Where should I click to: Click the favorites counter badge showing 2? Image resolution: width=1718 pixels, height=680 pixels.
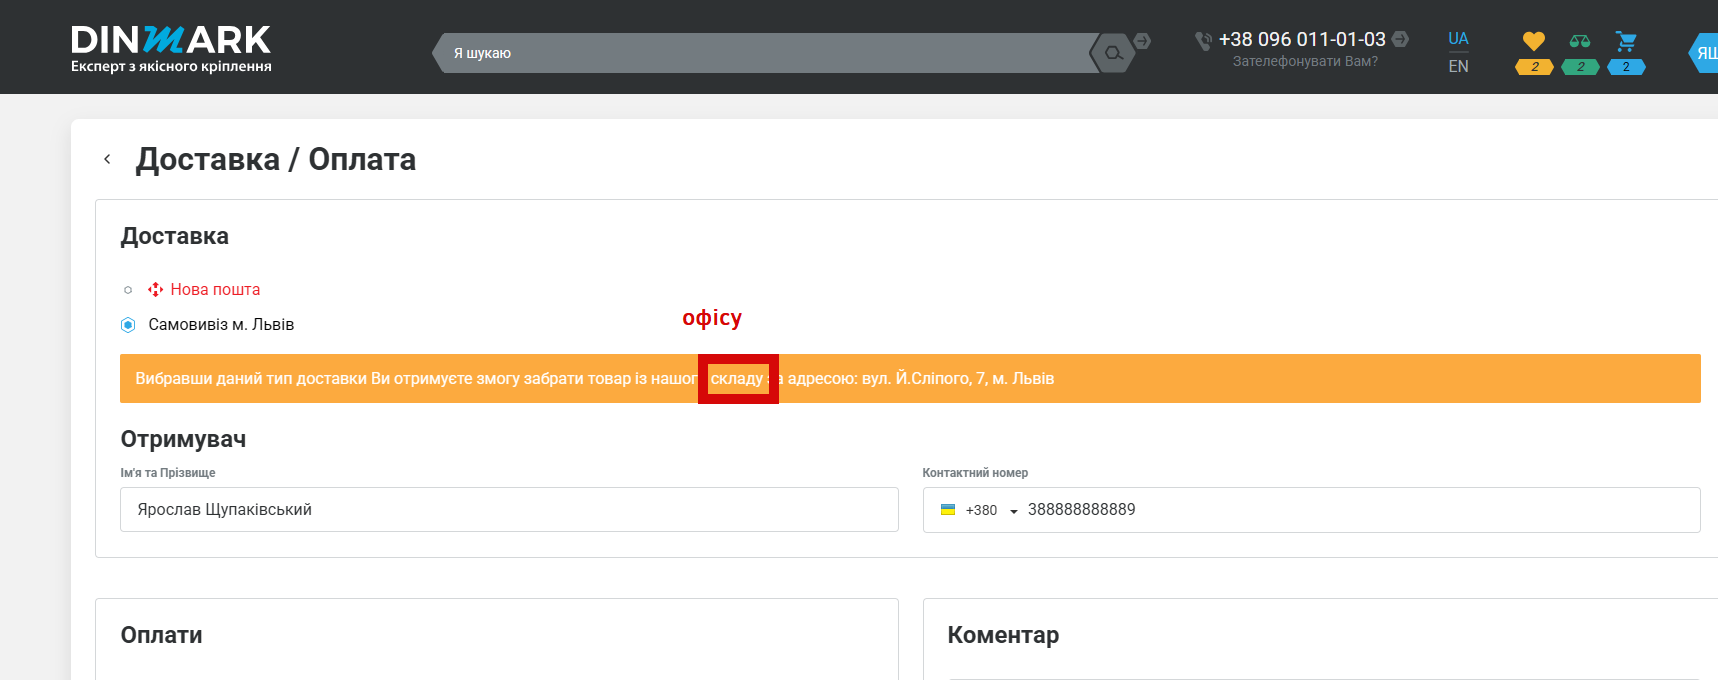coord(1534,67)
